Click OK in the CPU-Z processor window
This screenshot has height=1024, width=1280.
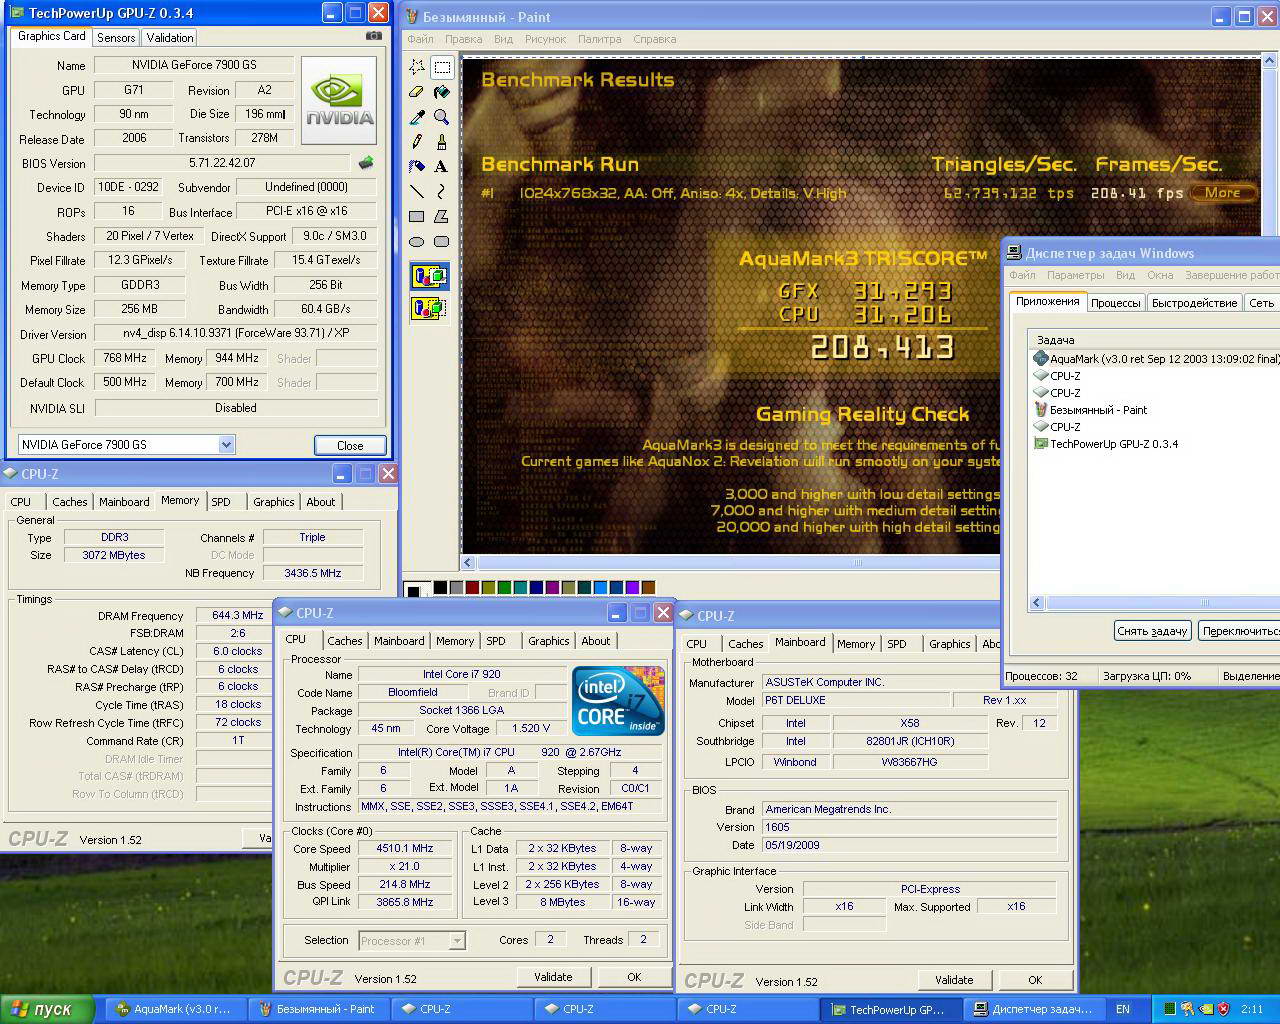pos(634,977)
